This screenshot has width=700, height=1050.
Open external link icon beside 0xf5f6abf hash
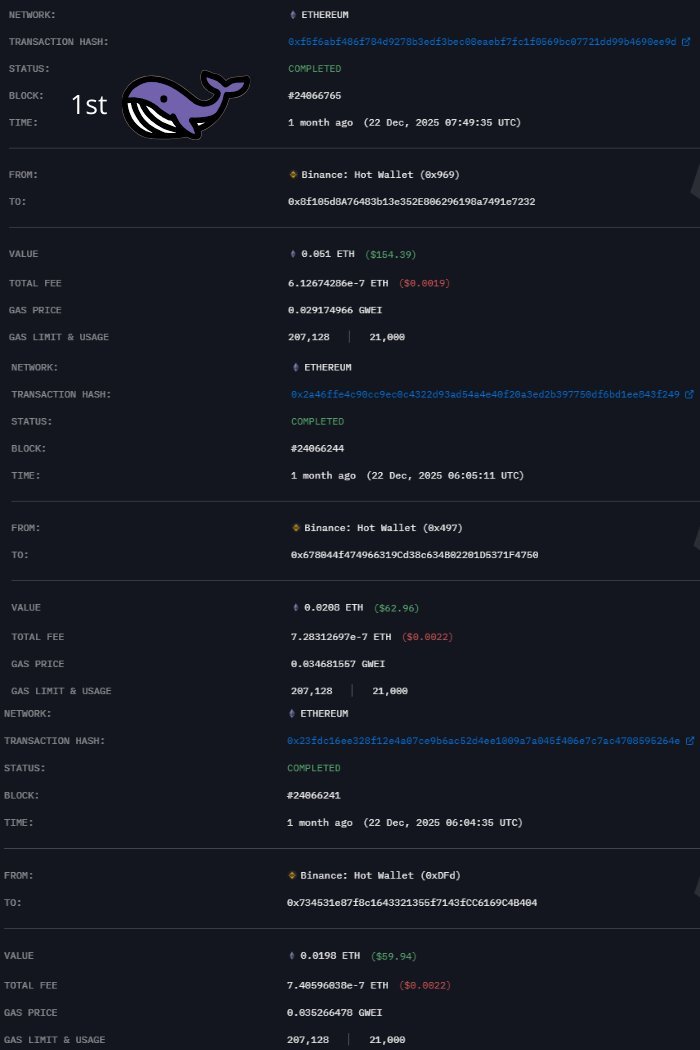point(686,42)
